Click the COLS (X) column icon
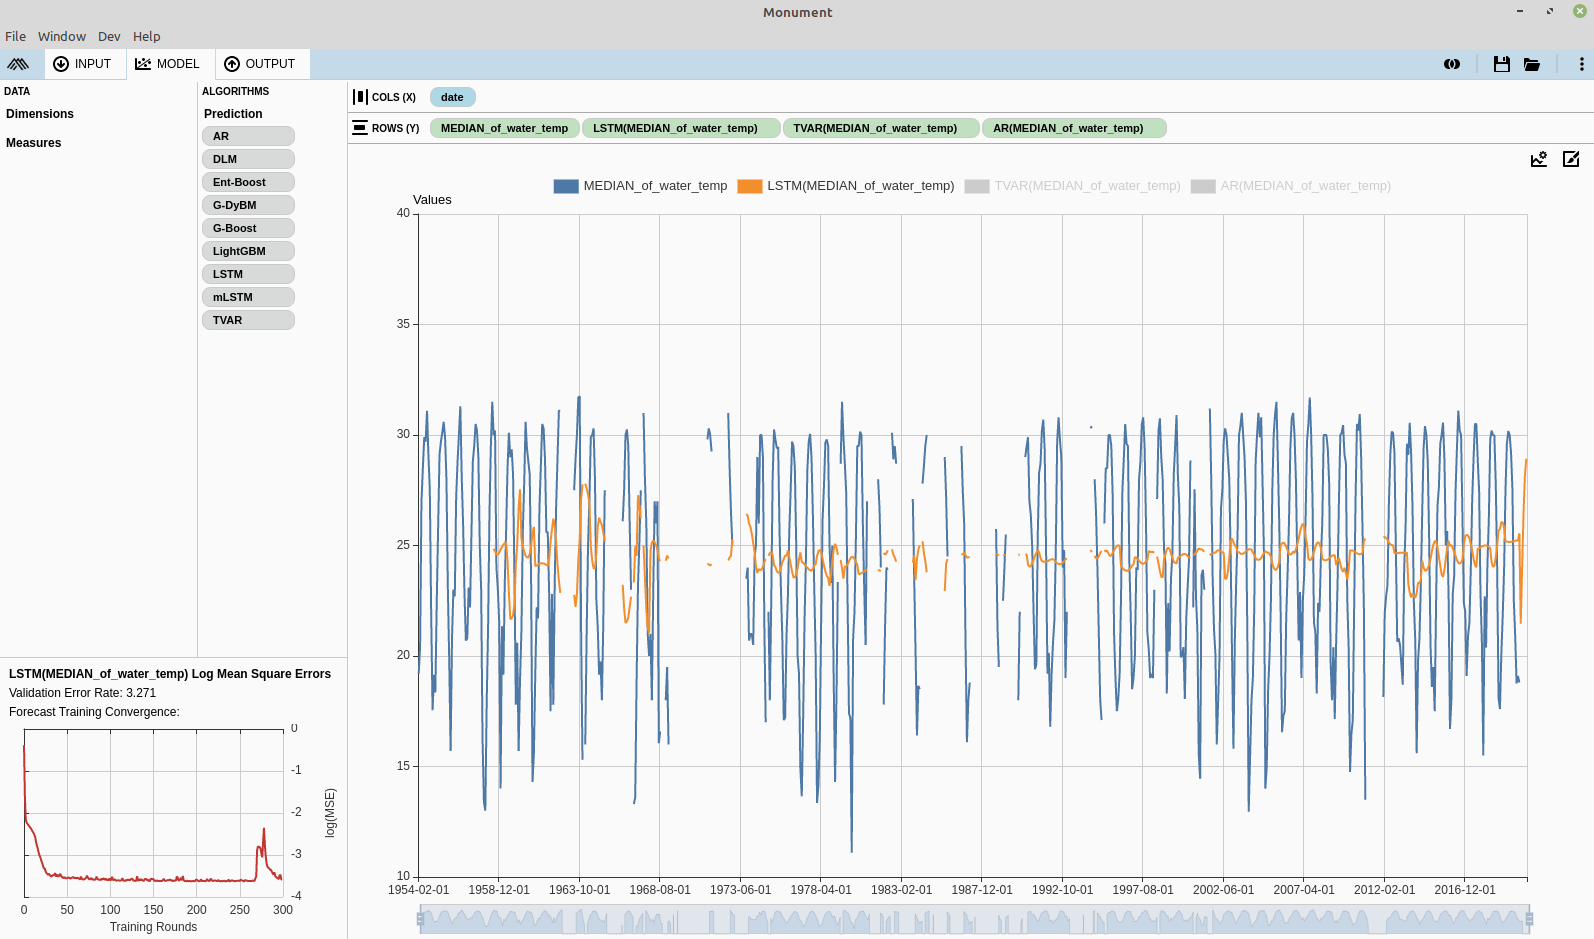This screenshot has width=1594, height=939. click(360, 97)
